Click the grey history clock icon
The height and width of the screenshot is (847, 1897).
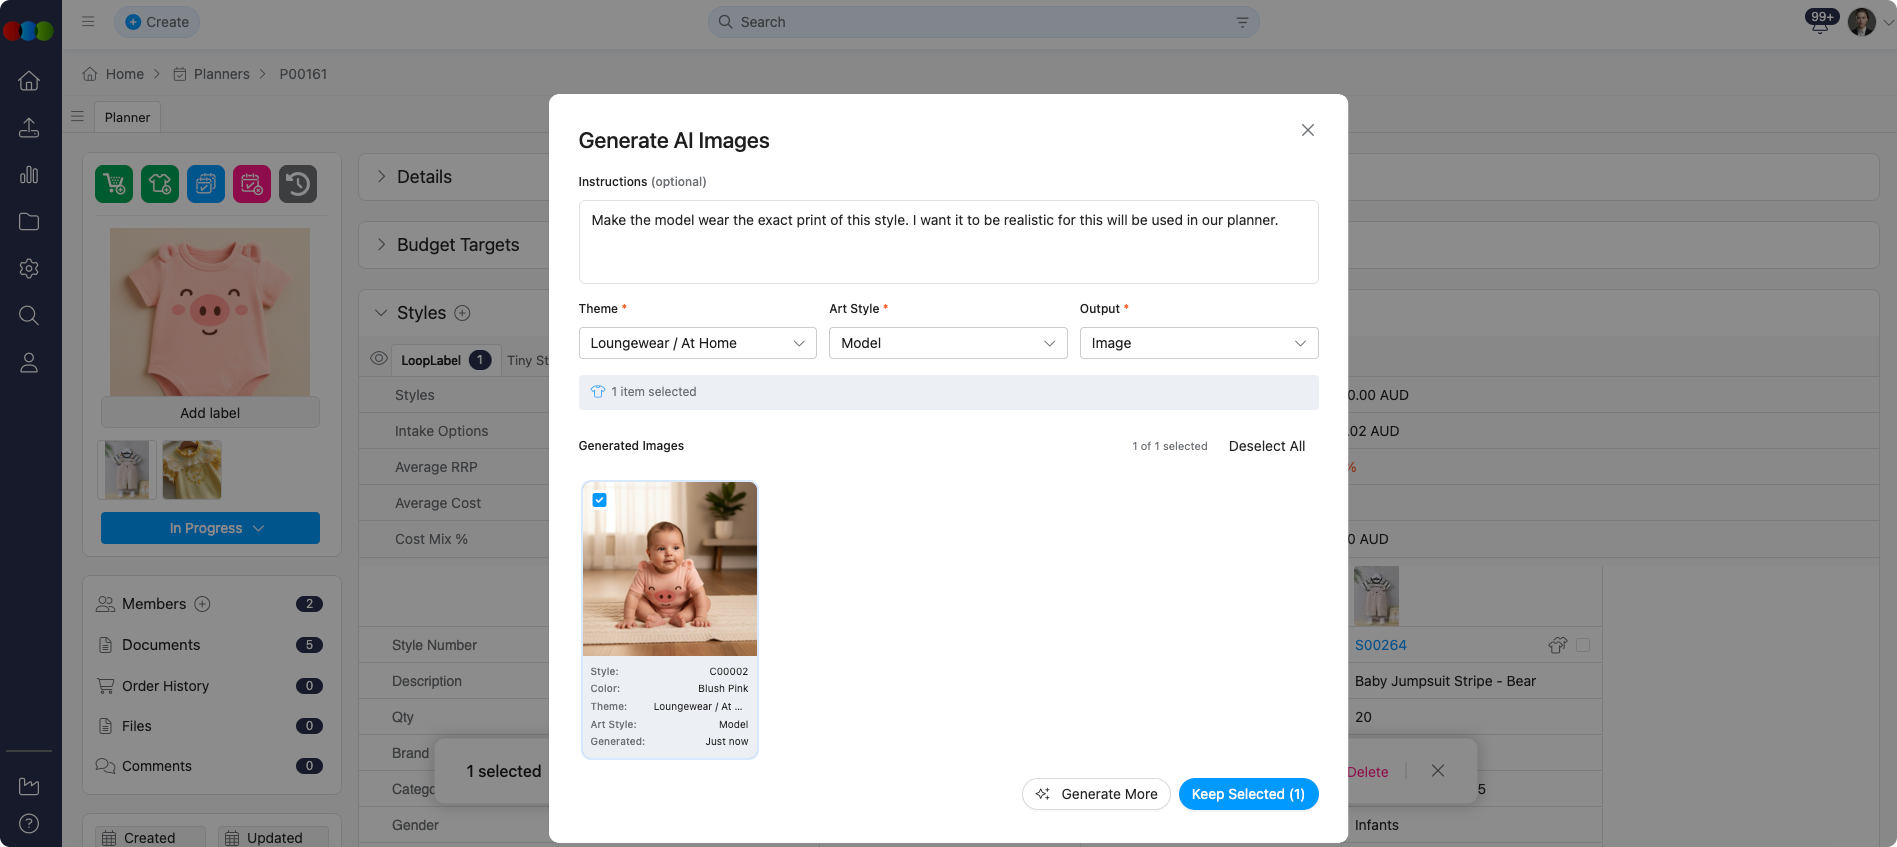(298, 184)
